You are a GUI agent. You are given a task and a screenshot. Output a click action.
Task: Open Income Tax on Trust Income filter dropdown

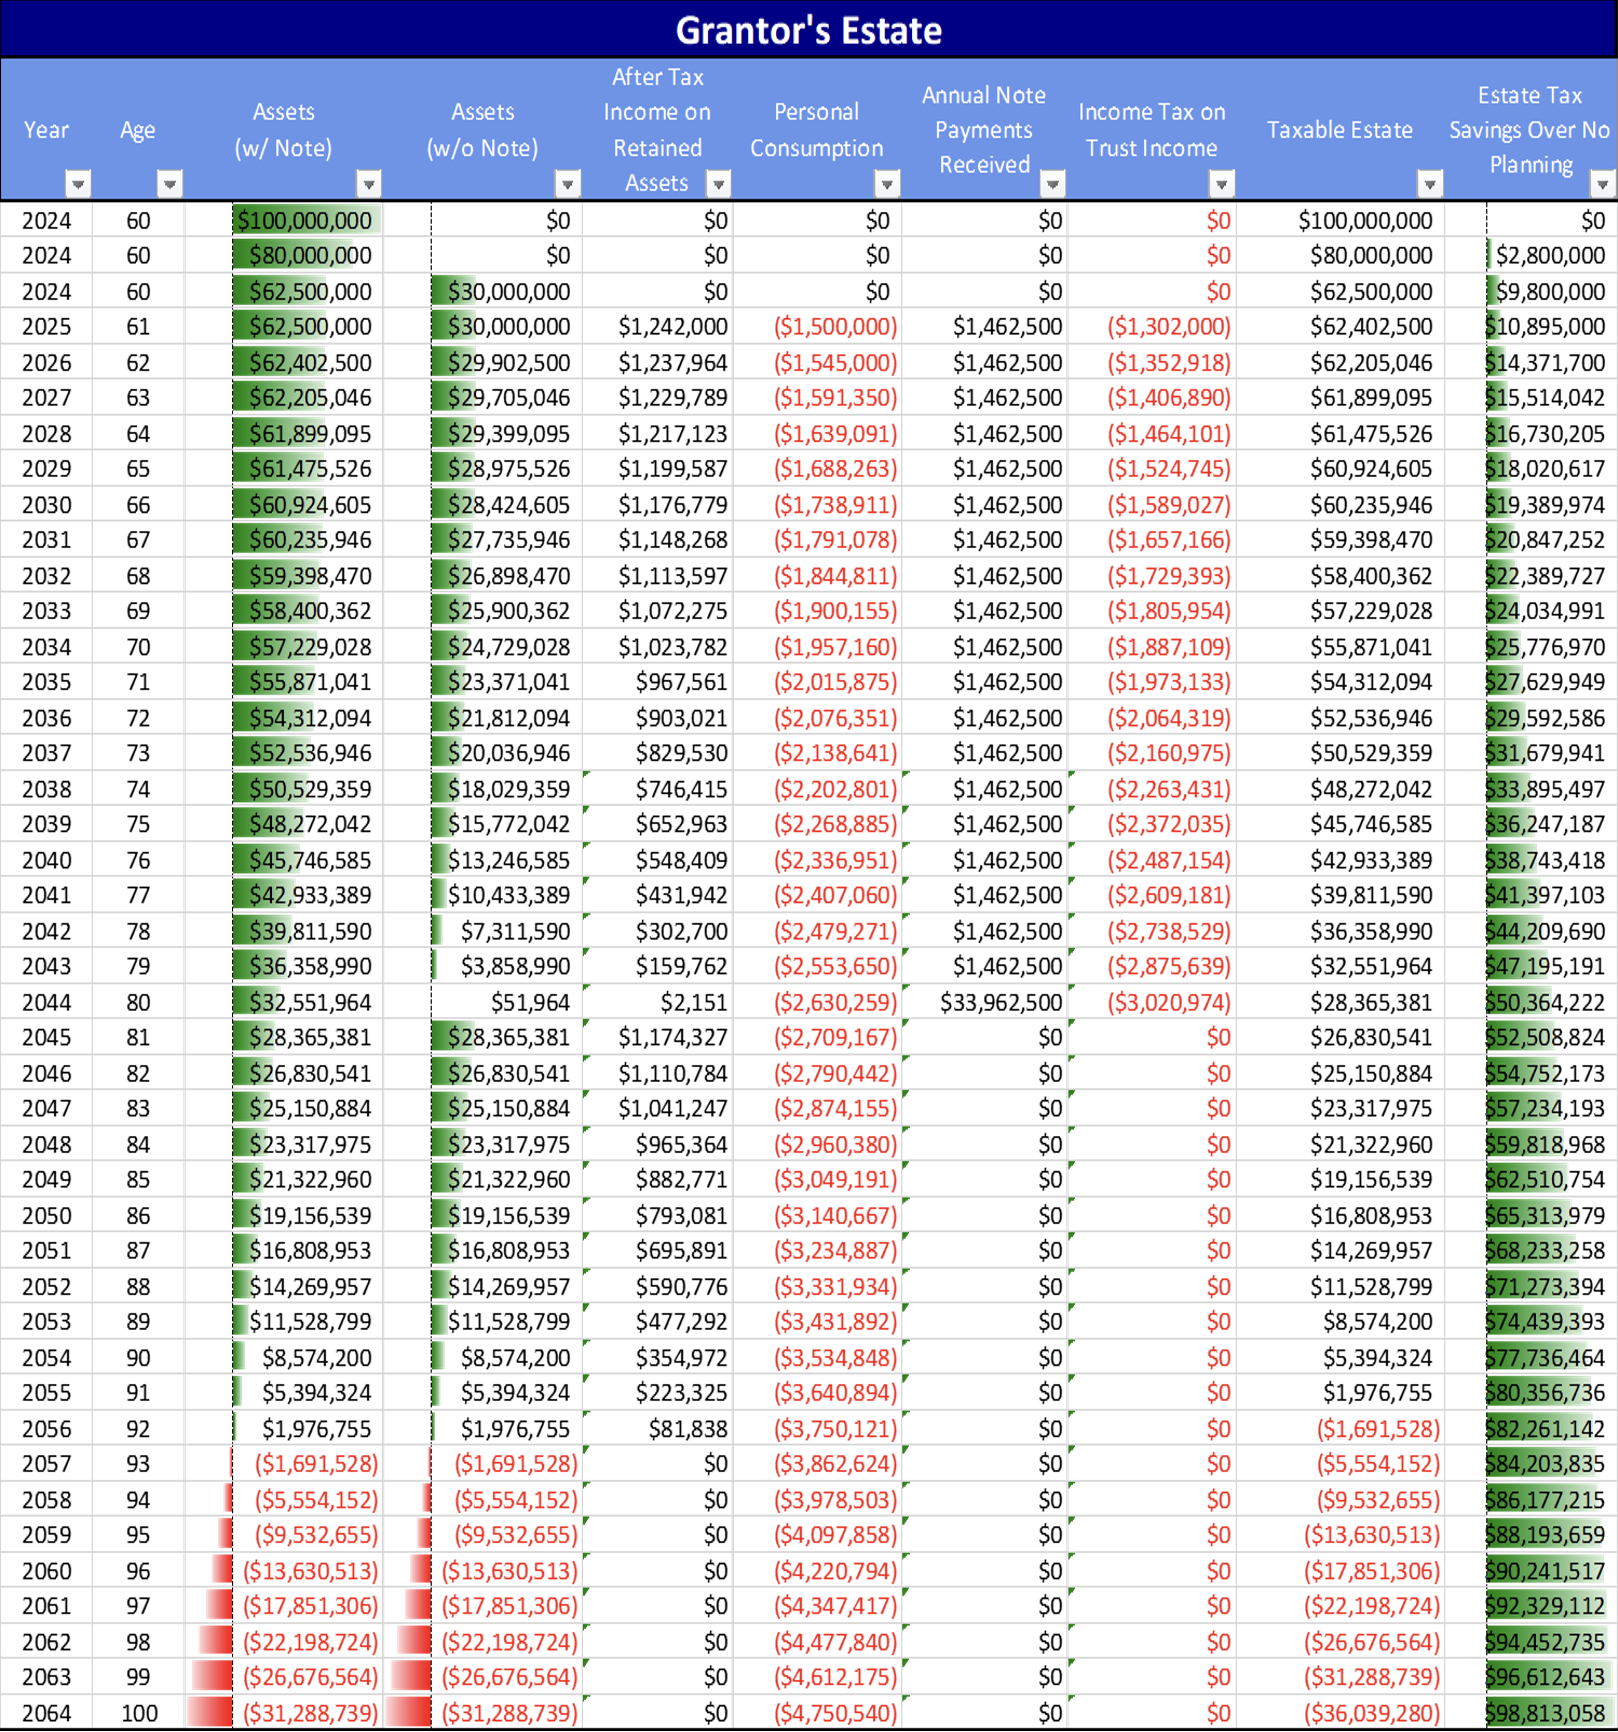(x=1221, y=184)
